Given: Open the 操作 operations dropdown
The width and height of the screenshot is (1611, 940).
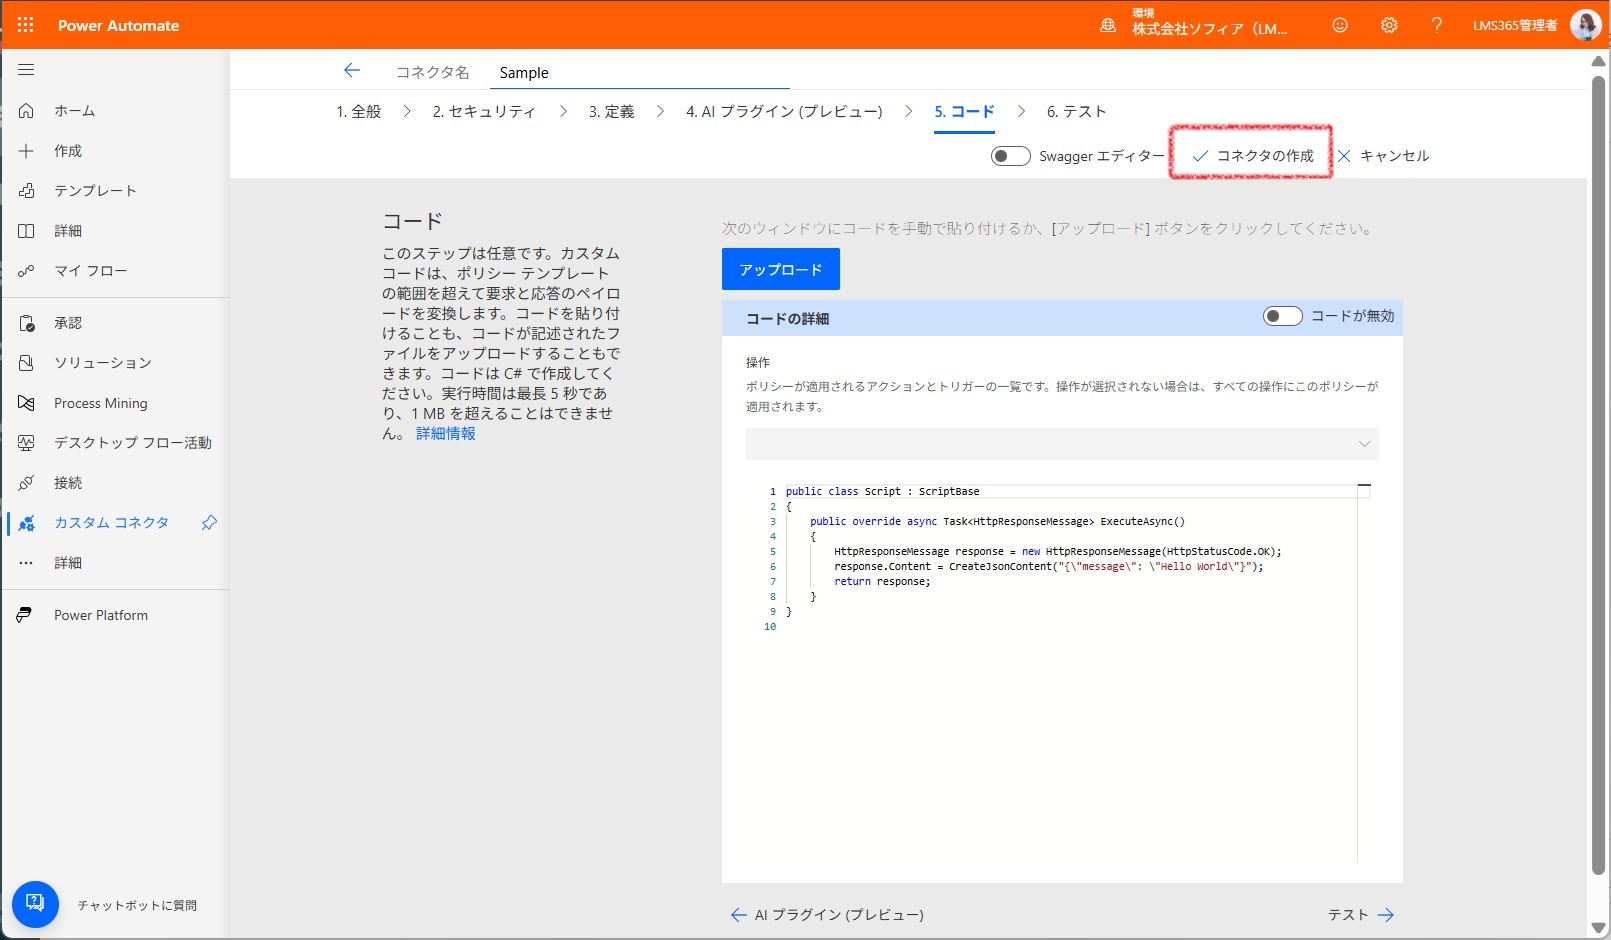Looking at the screenshot, I should (1062, 444).
